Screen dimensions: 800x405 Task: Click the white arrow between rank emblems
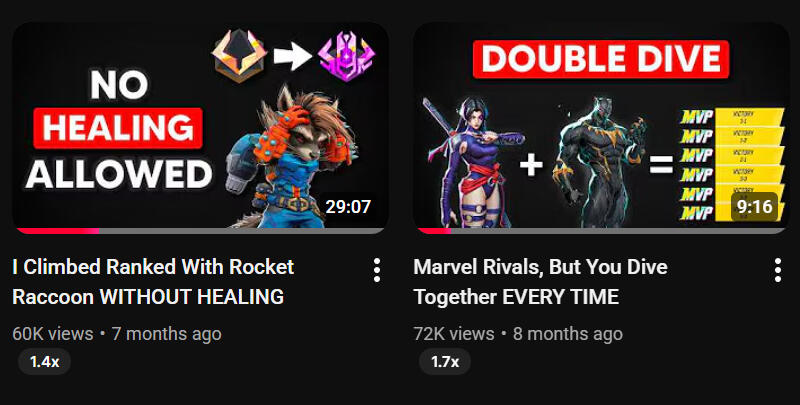coord(292,56)
